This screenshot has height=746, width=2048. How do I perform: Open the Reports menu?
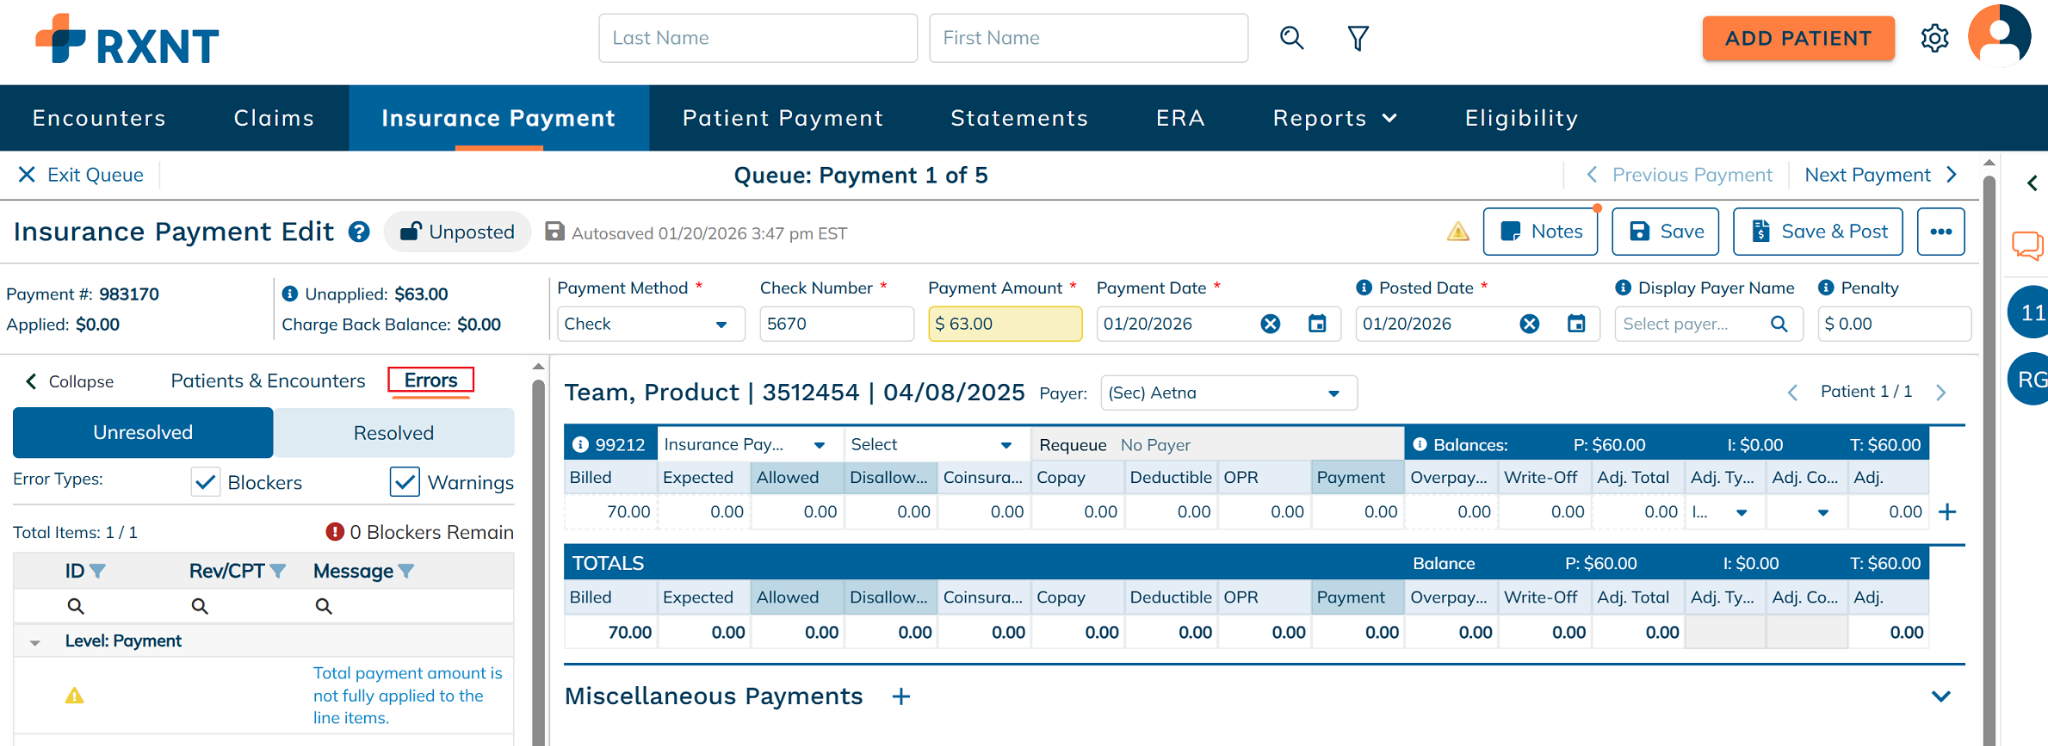tap(1334, 118)
